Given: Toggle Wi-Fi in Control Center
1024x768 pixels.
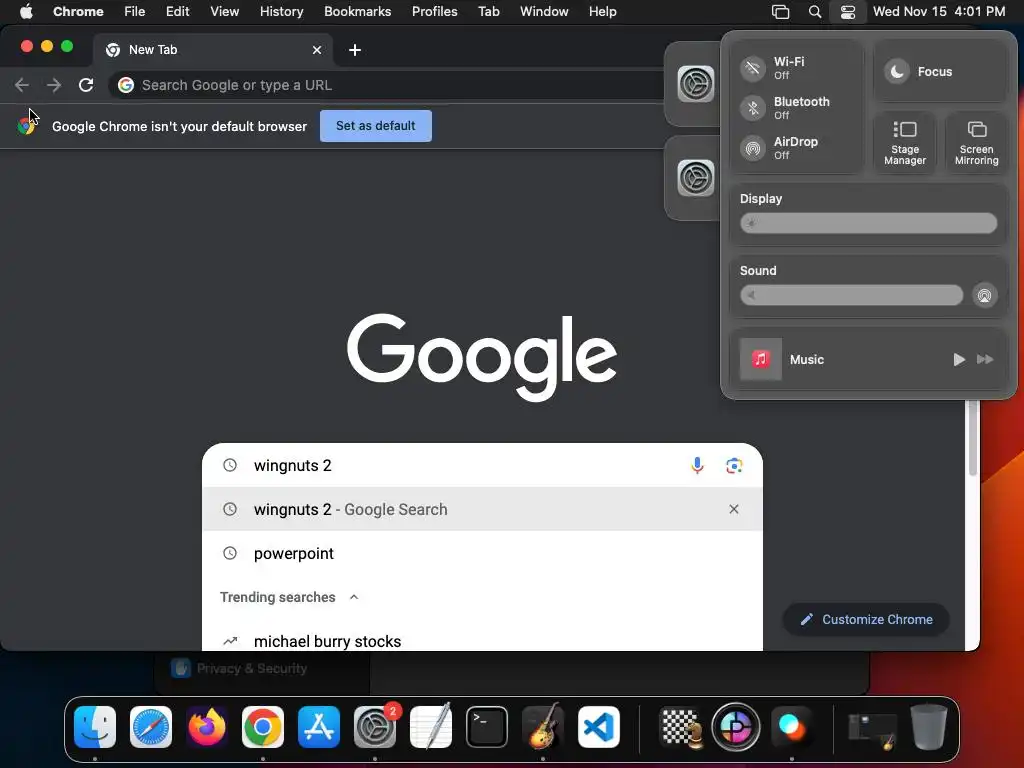Looking at the screenshot, I should coord(753,68).
